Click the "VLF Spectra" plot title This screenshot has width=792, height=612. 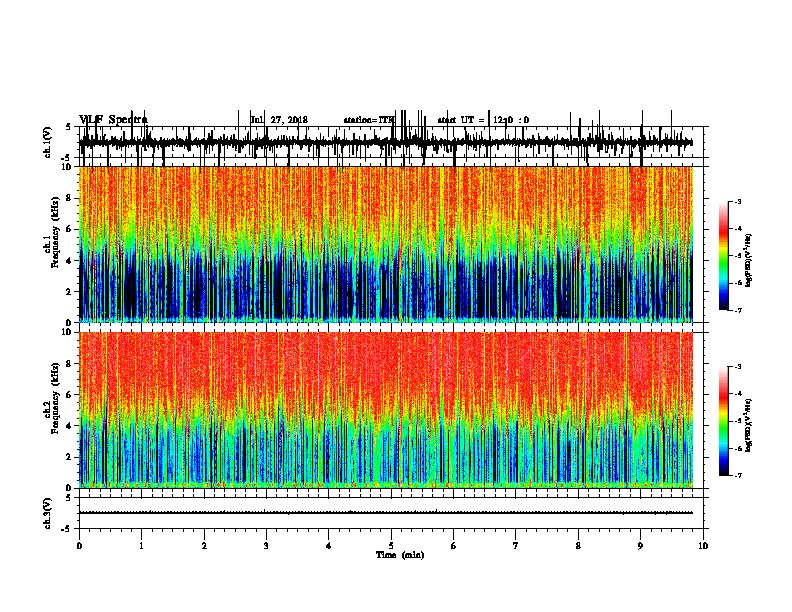coord(113,120)
